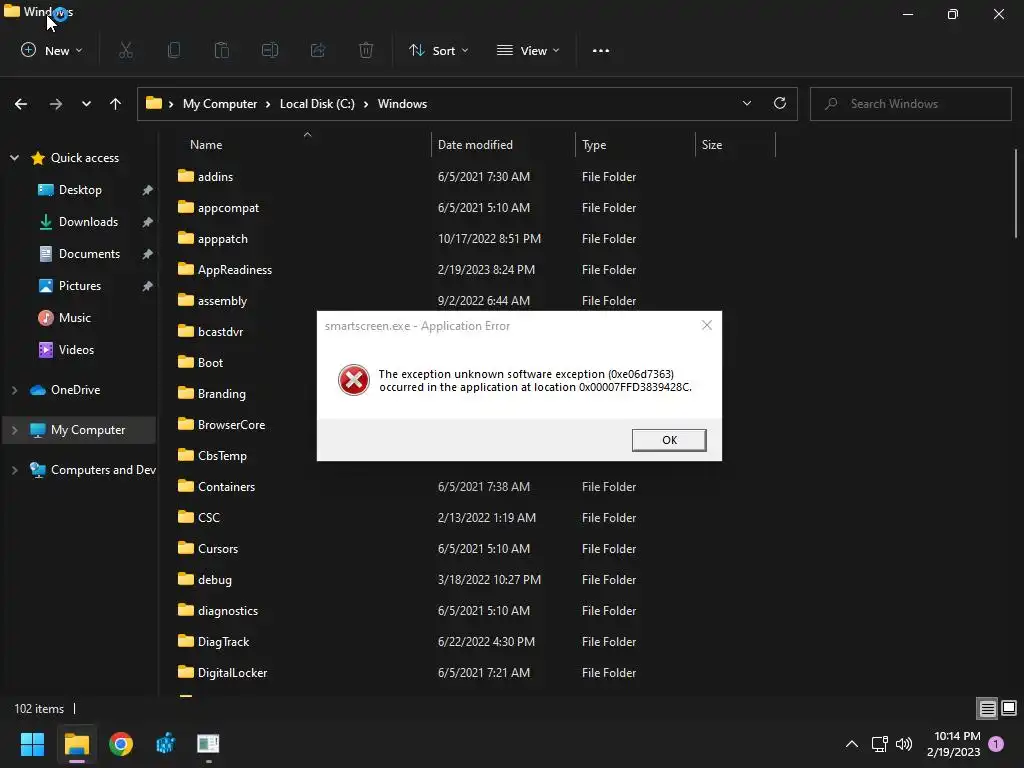The image size is (1024, 768).
Task: Select Downloads in Quick access
Action: [x=88, y=221]
